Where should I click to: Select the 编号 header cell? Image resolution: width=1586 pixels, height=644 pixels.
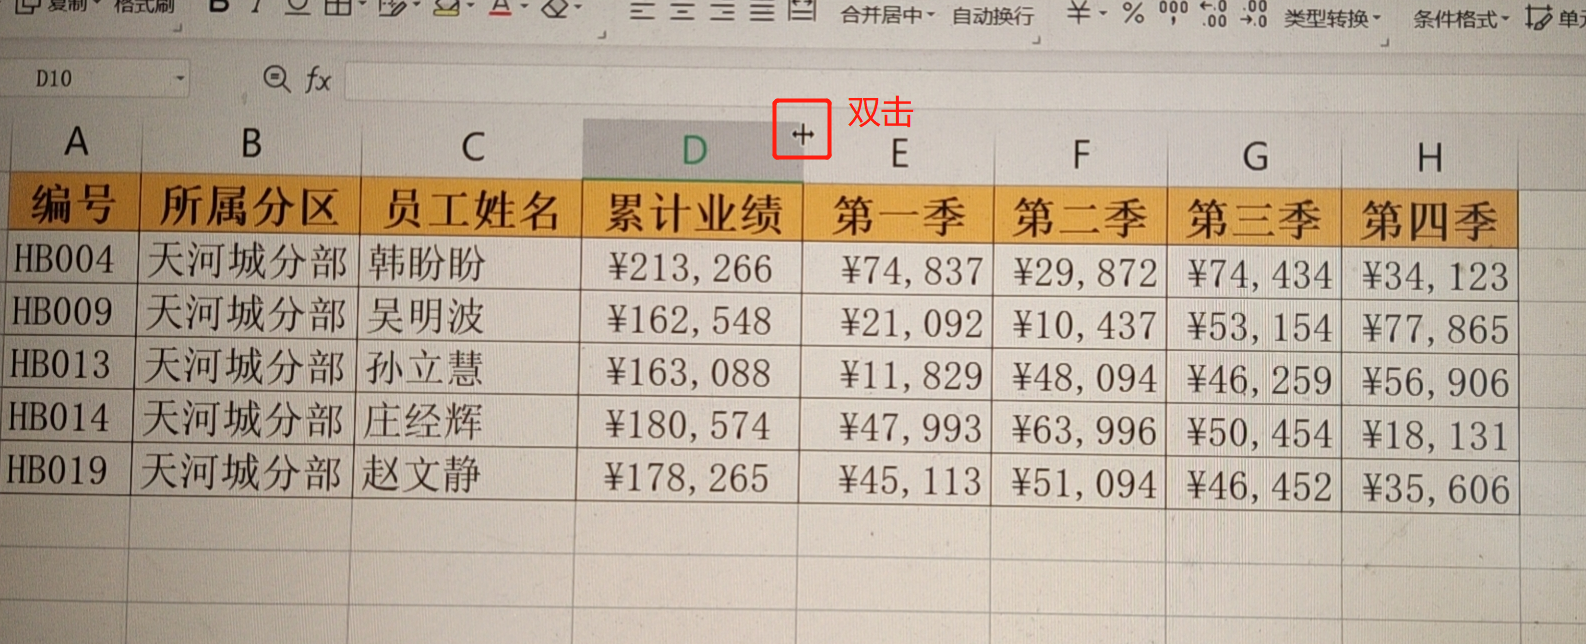pos(74,203)
